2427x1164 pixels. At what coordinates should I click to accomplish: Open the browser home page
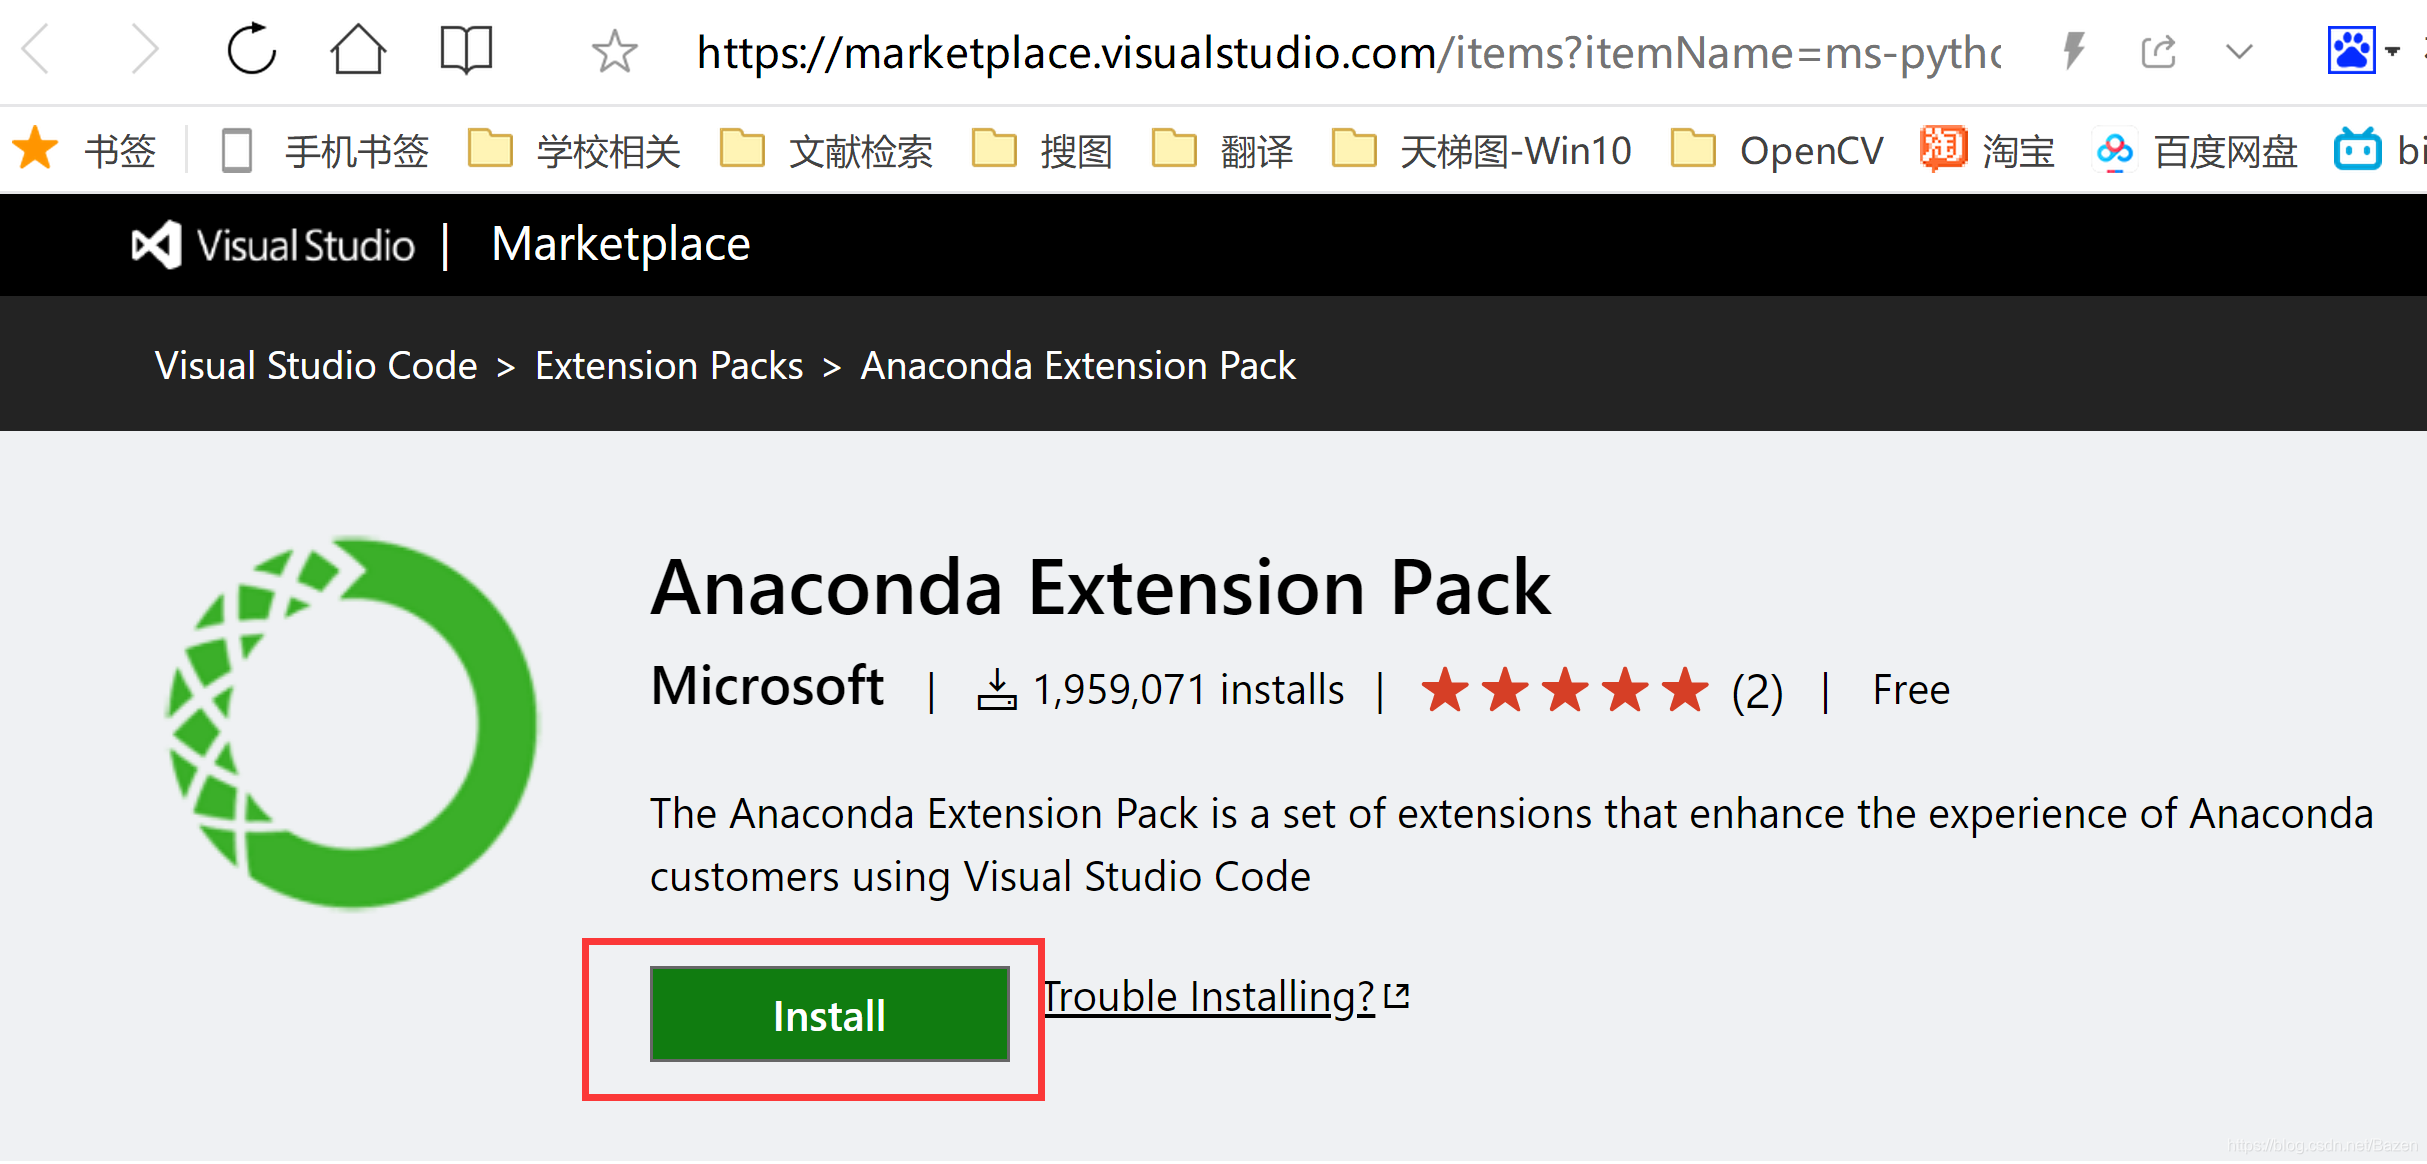click(360, 50)
